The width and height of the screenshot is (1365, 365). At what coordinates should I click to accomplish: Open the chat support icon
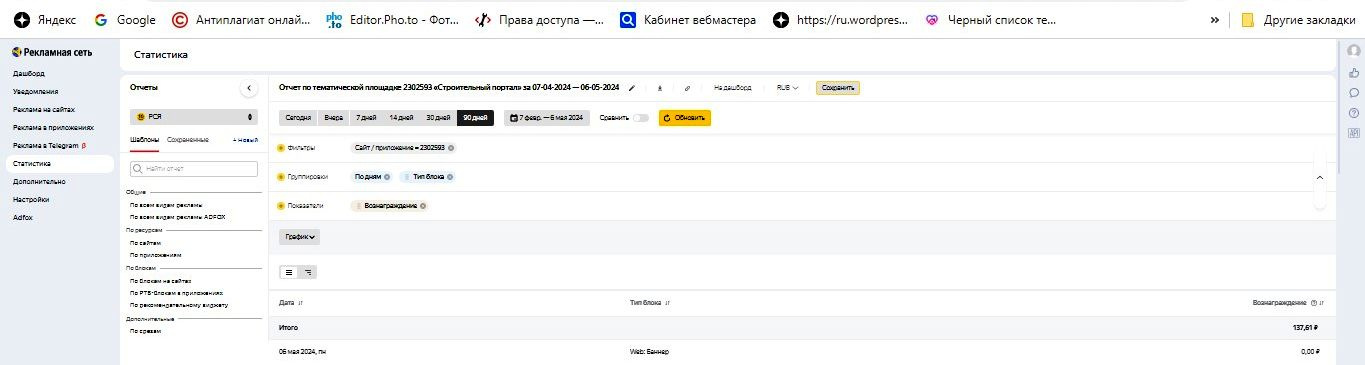(x=1354, y=92)
